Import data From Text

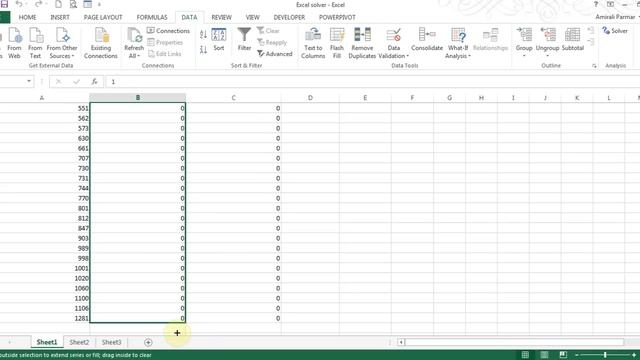click(x=35, y=43)
